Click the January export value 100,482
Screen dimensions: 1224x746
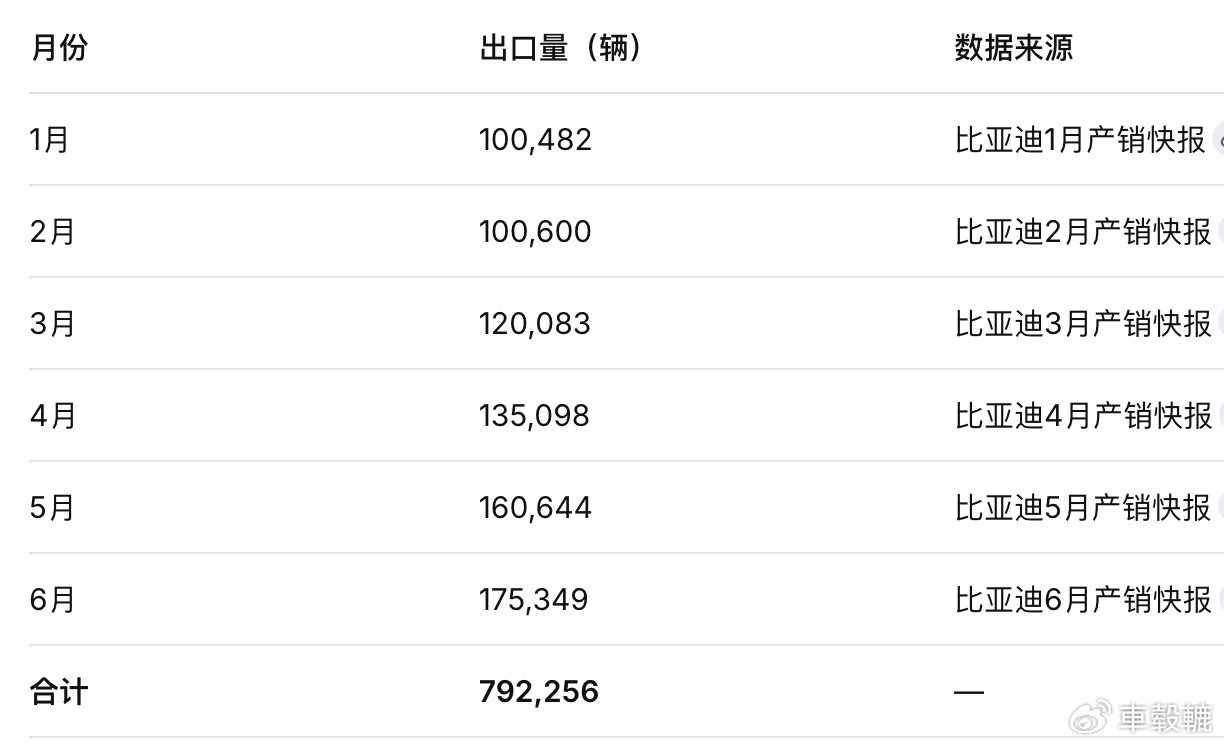536,140
